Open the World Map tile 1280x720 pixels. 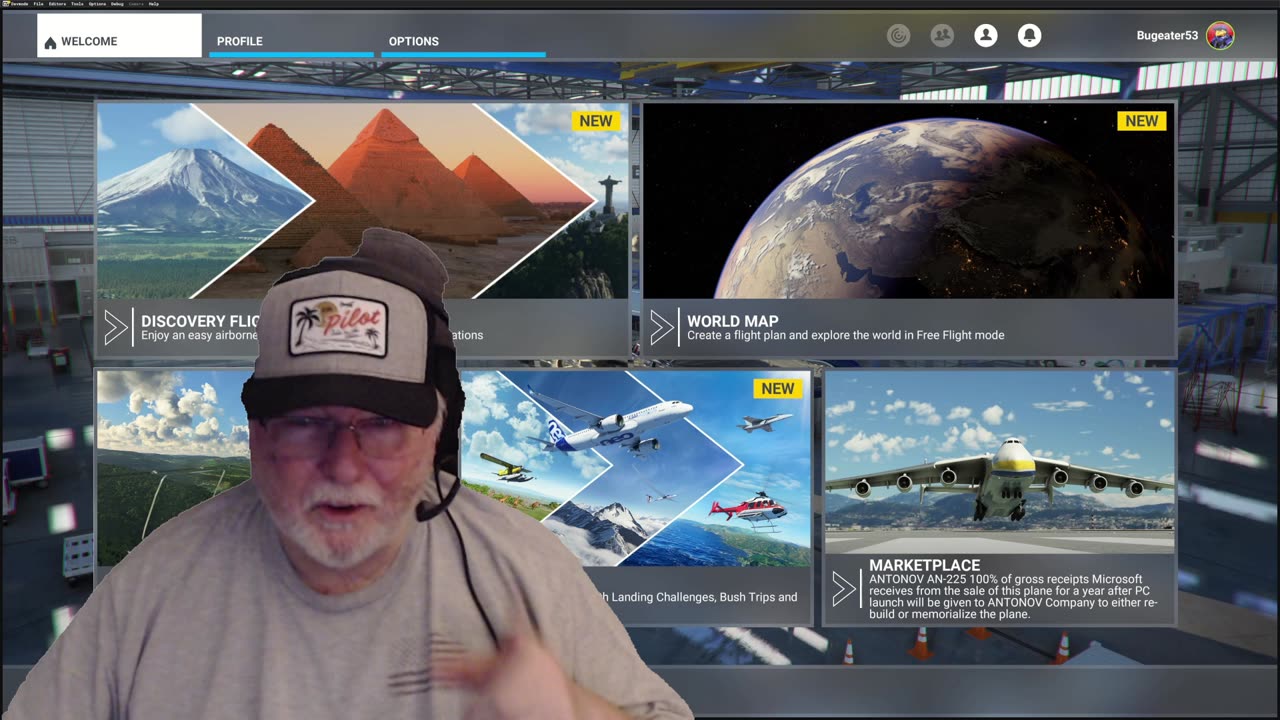click(x=908, y=229)
